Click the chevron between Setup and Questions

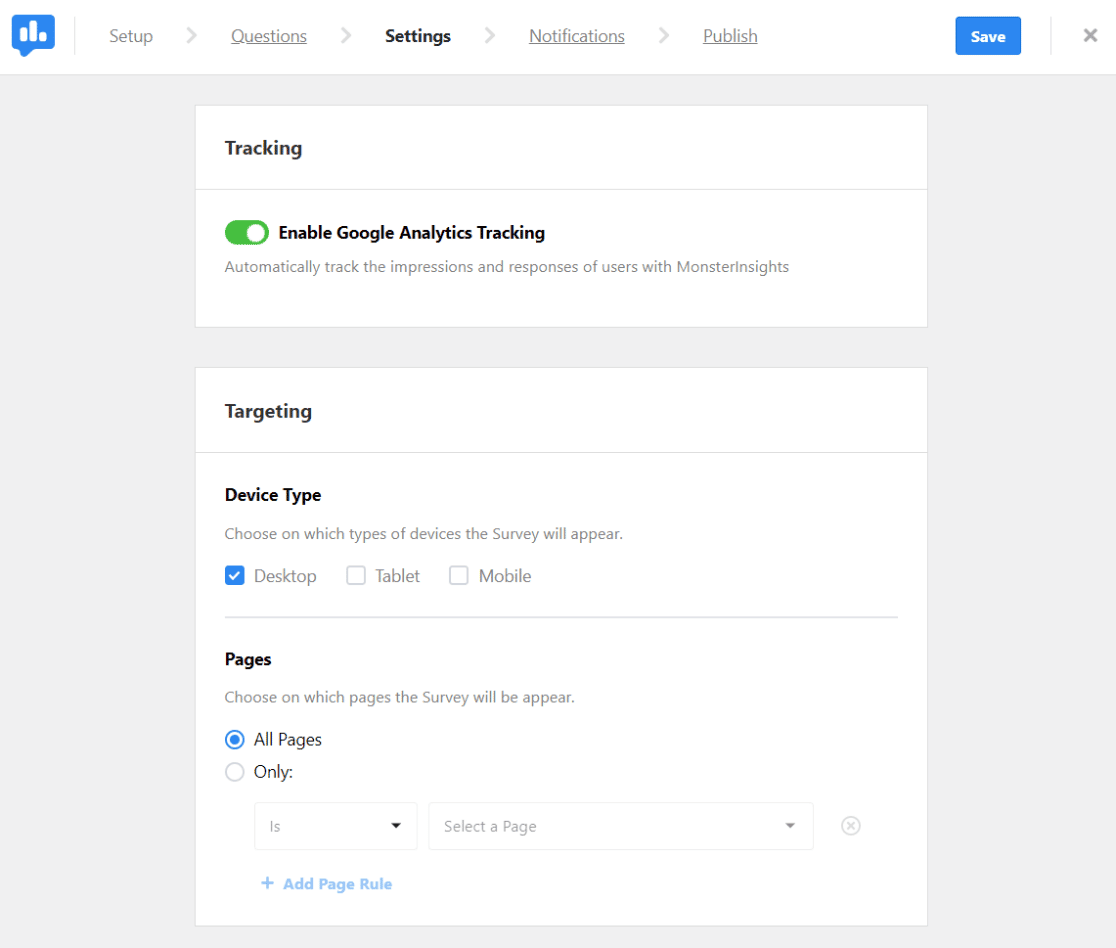pos(192,35)
